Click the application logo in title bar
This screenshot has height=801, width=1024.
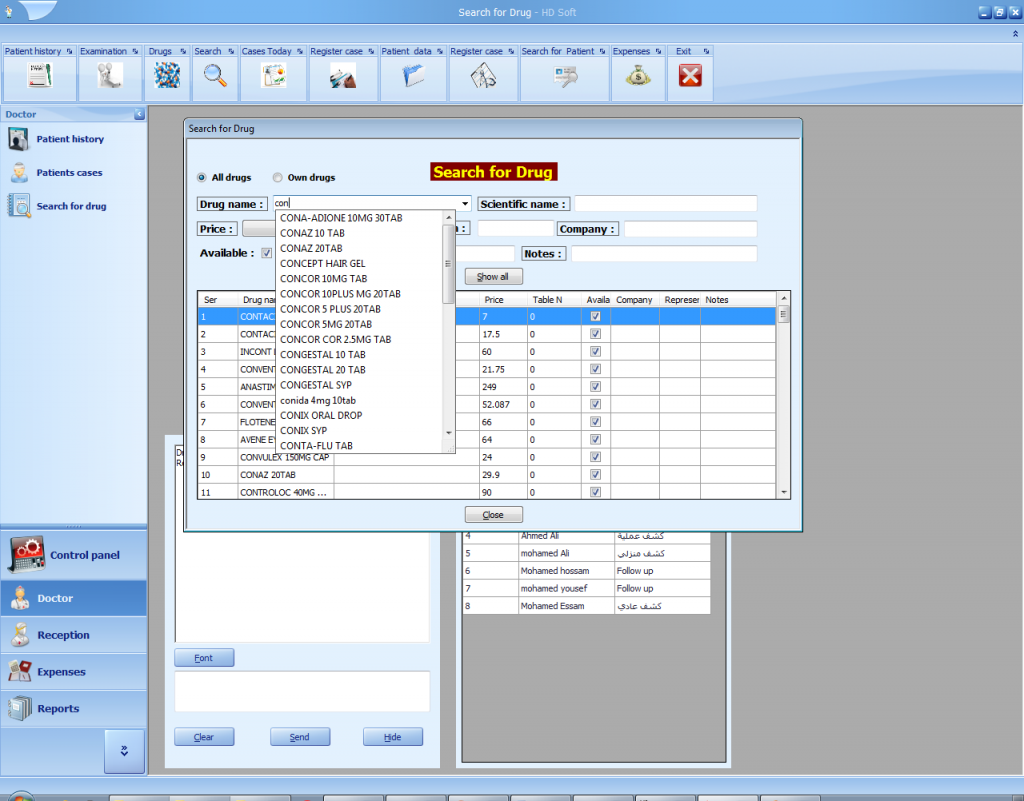click(x=9, y=12)
